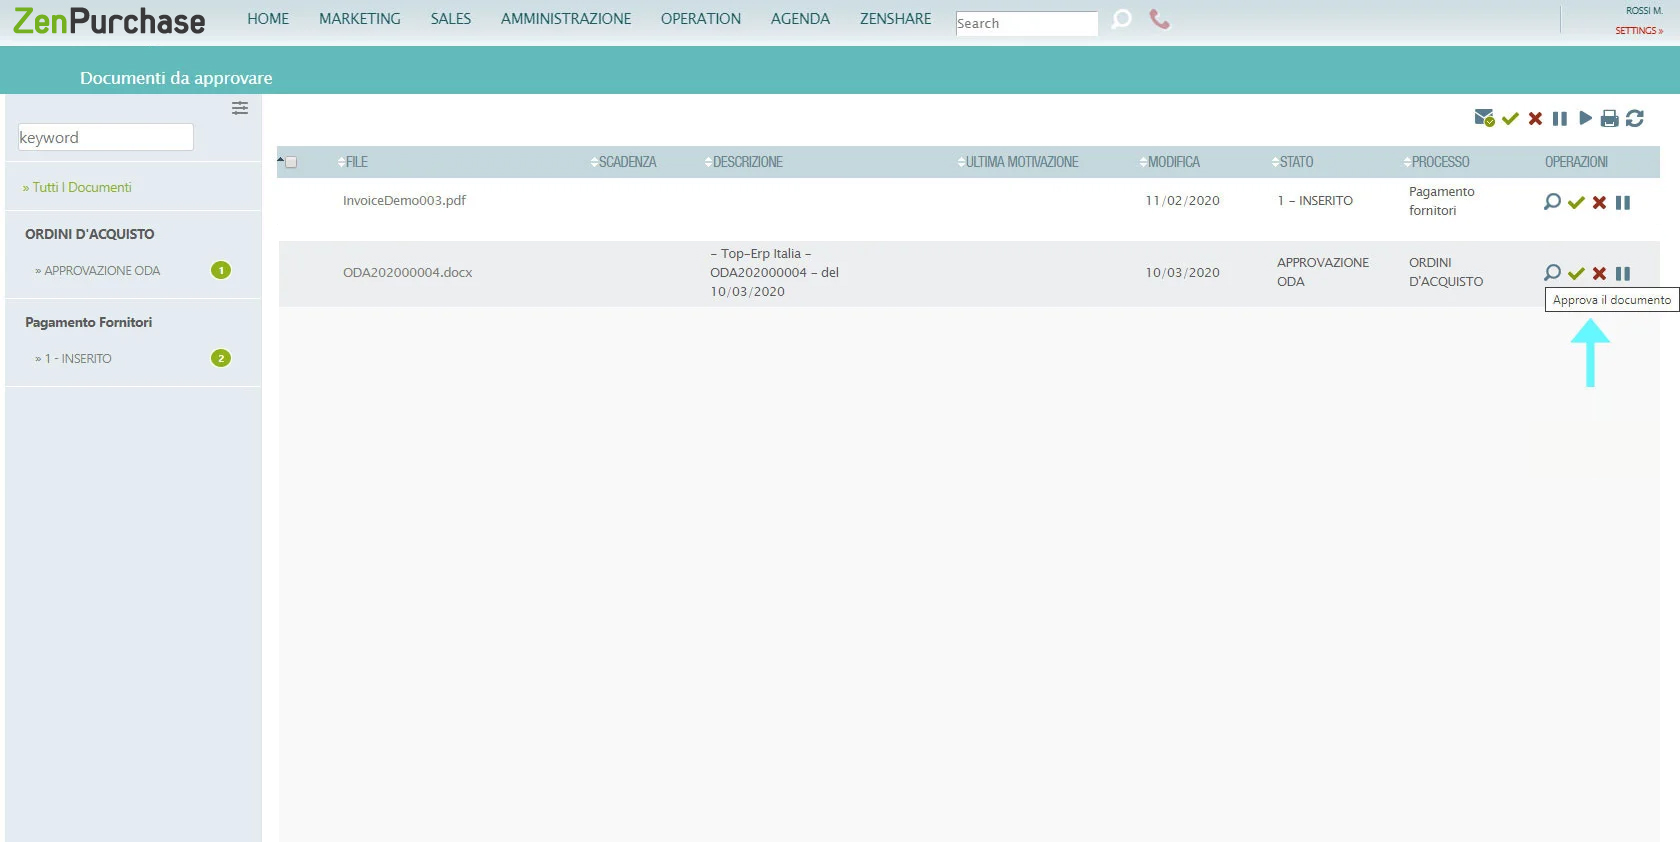Image resolution: width=1680 pixels, height=842 pixels.
Task: Click the play/resume icon in top toolbar
Action: pyautogui.click(x=1585, y=118)
